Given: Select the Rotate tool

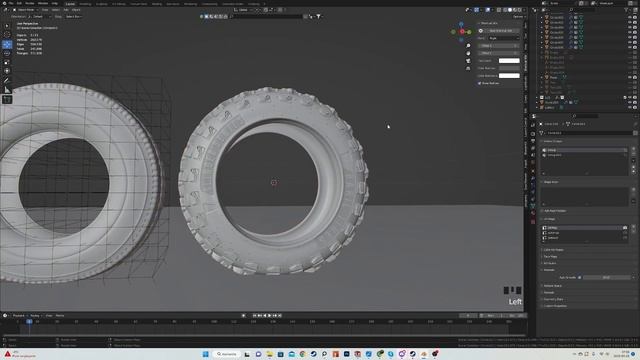Looking at the screenshot, I should [x=7, y=53].
